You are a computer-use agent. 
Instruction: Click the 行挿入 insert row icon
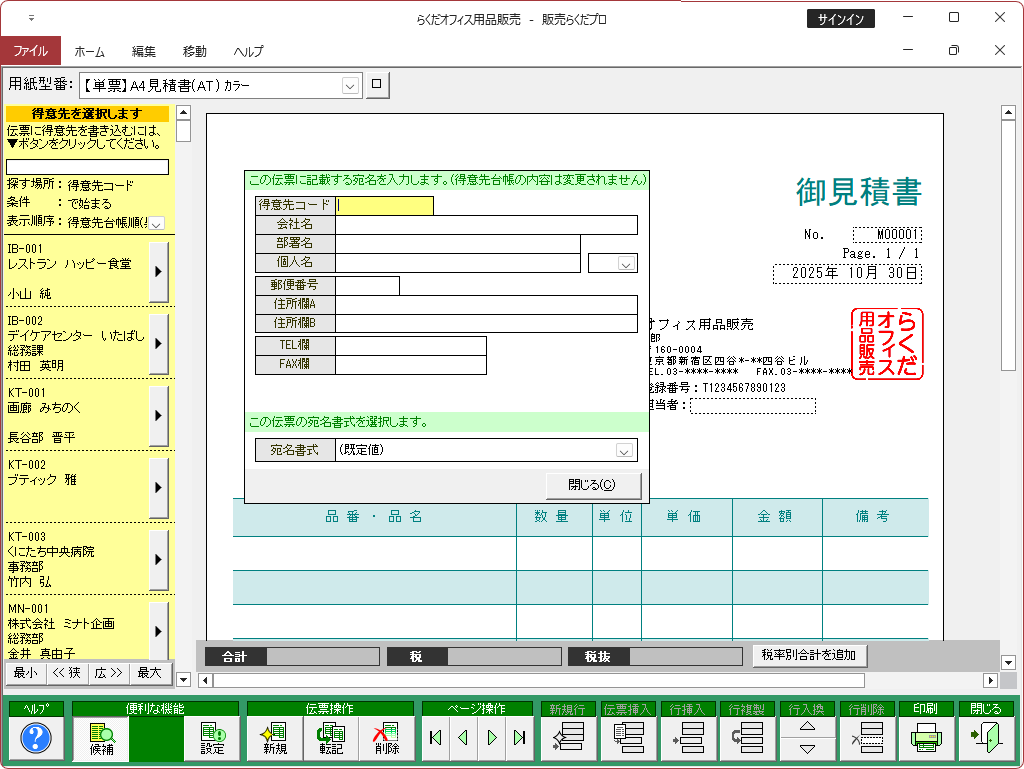pyautogui.click(x=688, y=738)
